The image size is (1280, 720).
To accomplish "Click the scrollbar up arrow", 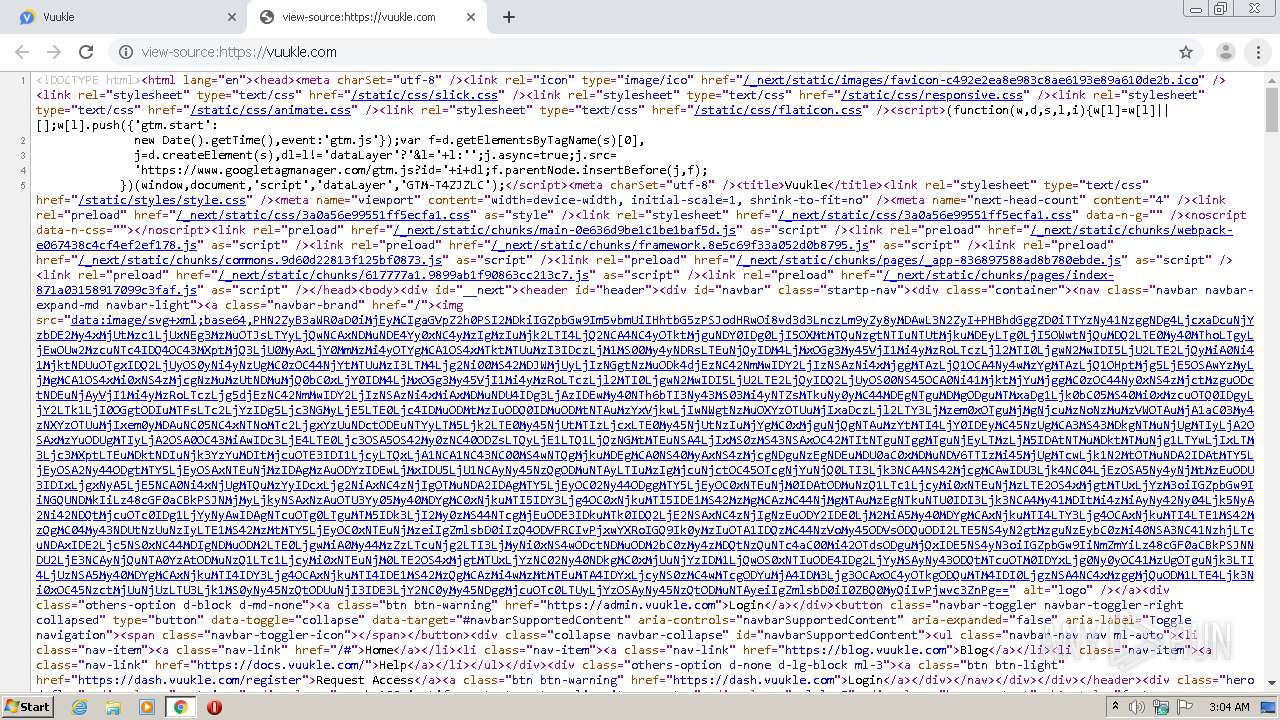I will (x=1271, y=78).
